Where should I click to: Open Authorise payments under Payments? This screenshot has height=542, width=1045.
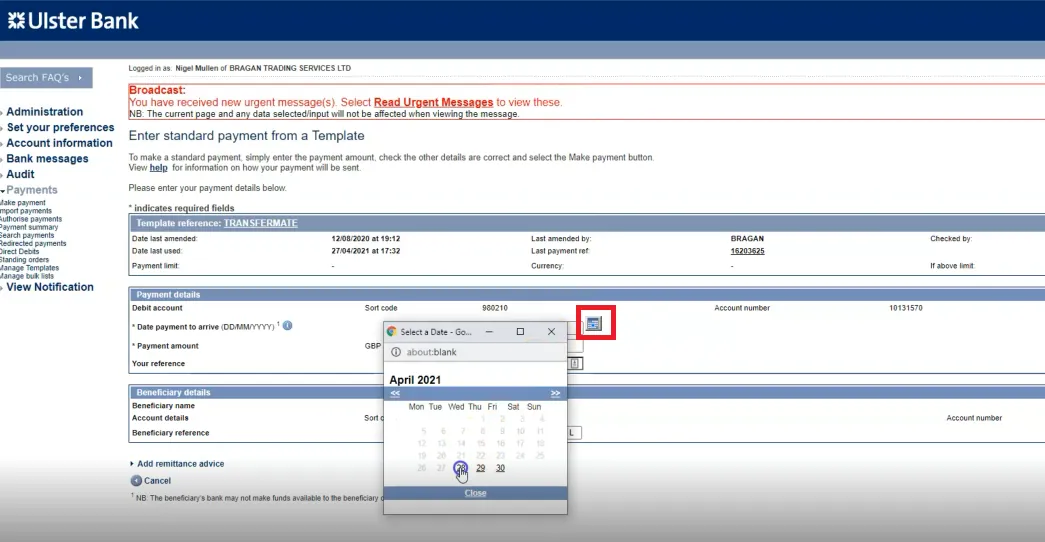click(x=31, y=219)
